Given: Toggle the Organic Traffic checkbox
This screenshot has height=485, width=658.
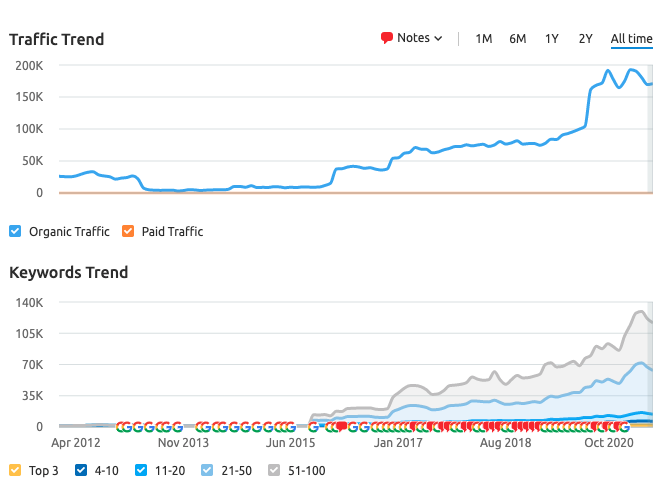Looking at the screenshot, I should pyautogui.click(x=15, y=231).
